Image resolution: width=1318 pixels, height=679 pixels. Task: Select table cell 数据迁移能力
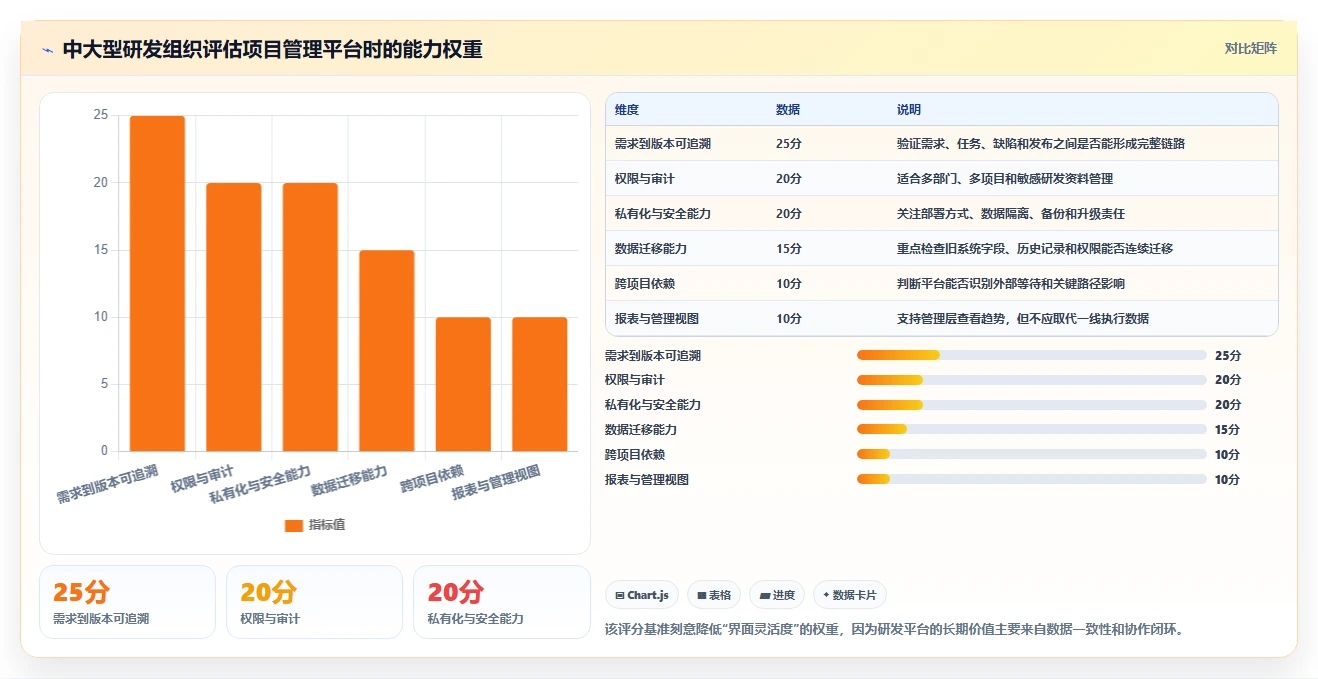click(651, 249)
